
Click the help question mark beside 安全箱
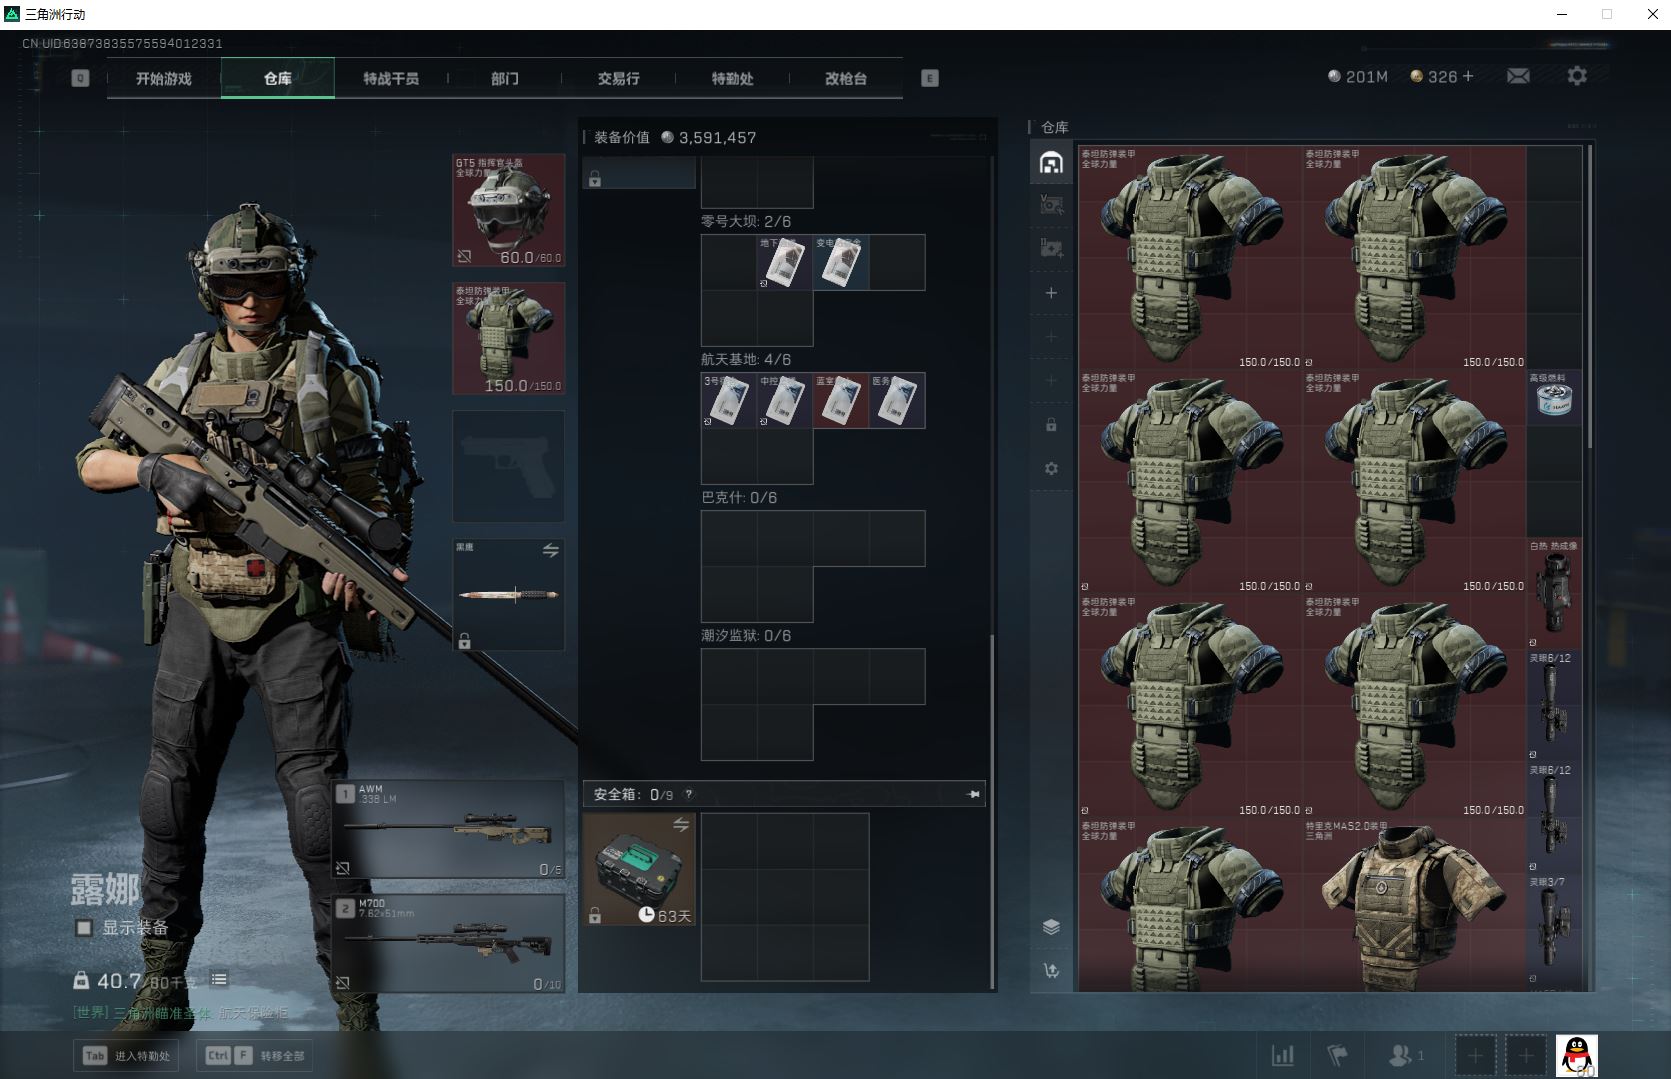tap(688, 794)
